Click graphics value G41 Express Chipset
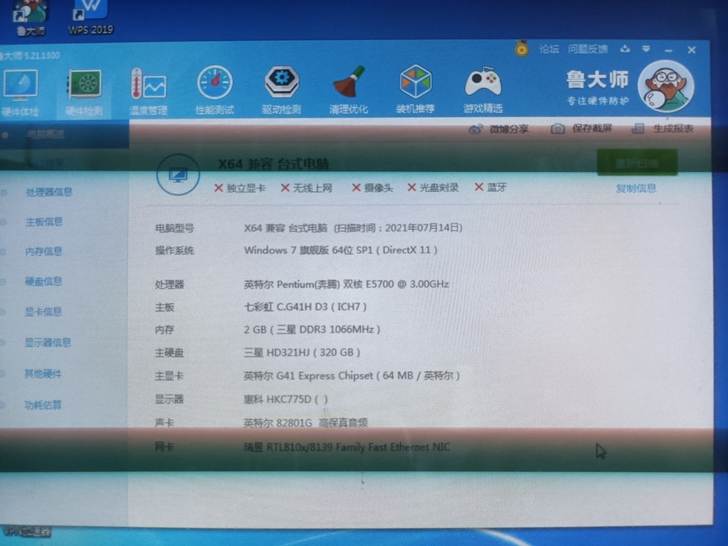 [x=351, y=376]
